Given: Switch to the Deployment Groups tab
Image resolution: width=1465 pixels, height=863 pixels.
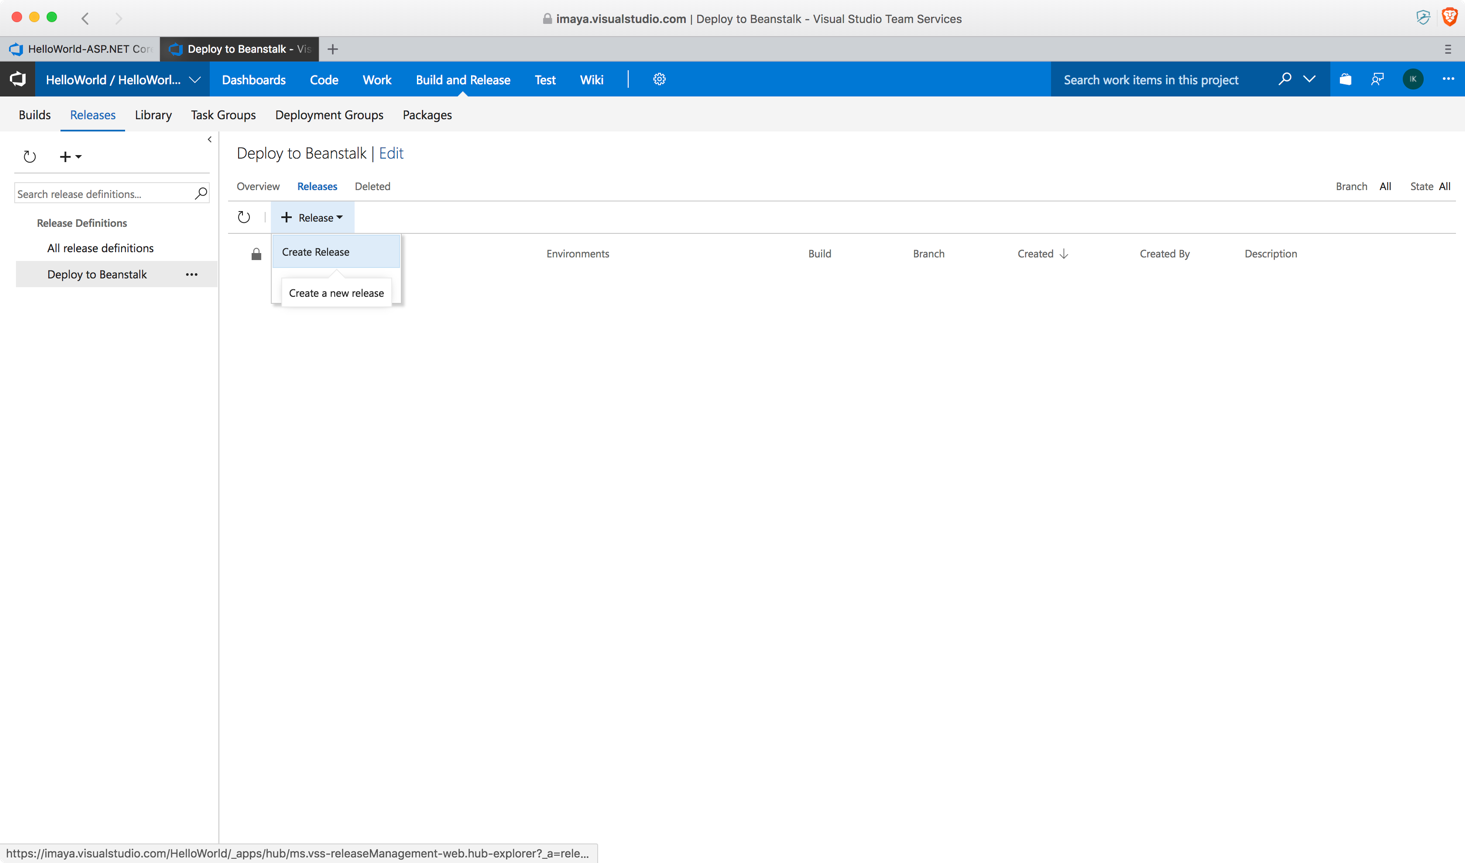Looking at the screenshot, I should click(x=329, y=115).
